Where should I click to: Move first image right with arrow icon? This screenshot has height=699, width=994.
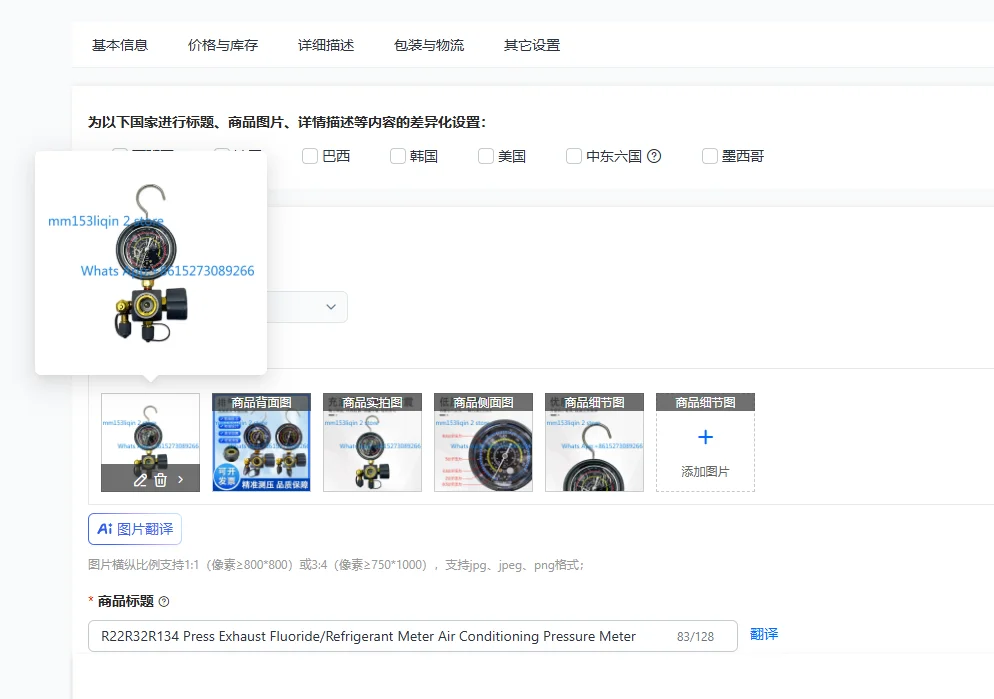pyautogui.click(x=181, y=480)
